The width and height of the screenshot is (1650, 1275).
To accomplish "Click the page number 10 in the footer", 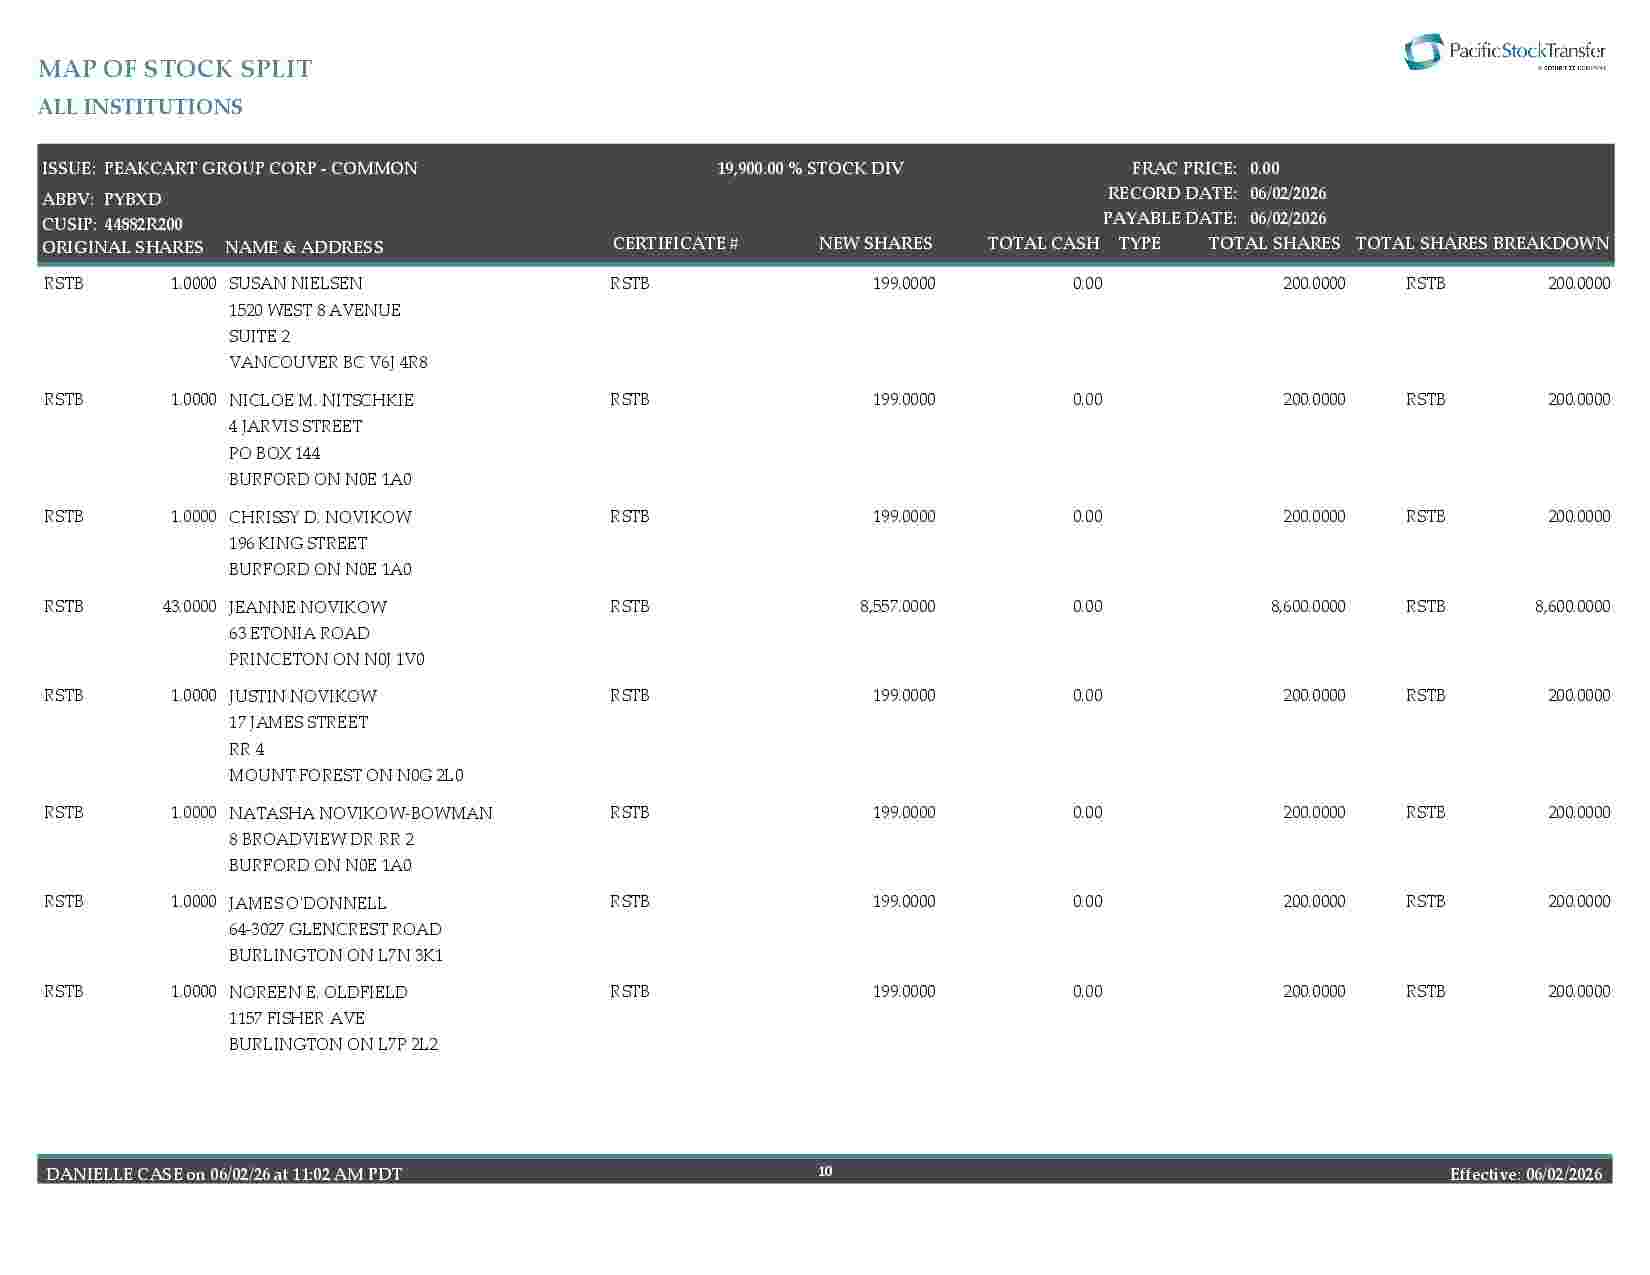I will point(825,1171).
